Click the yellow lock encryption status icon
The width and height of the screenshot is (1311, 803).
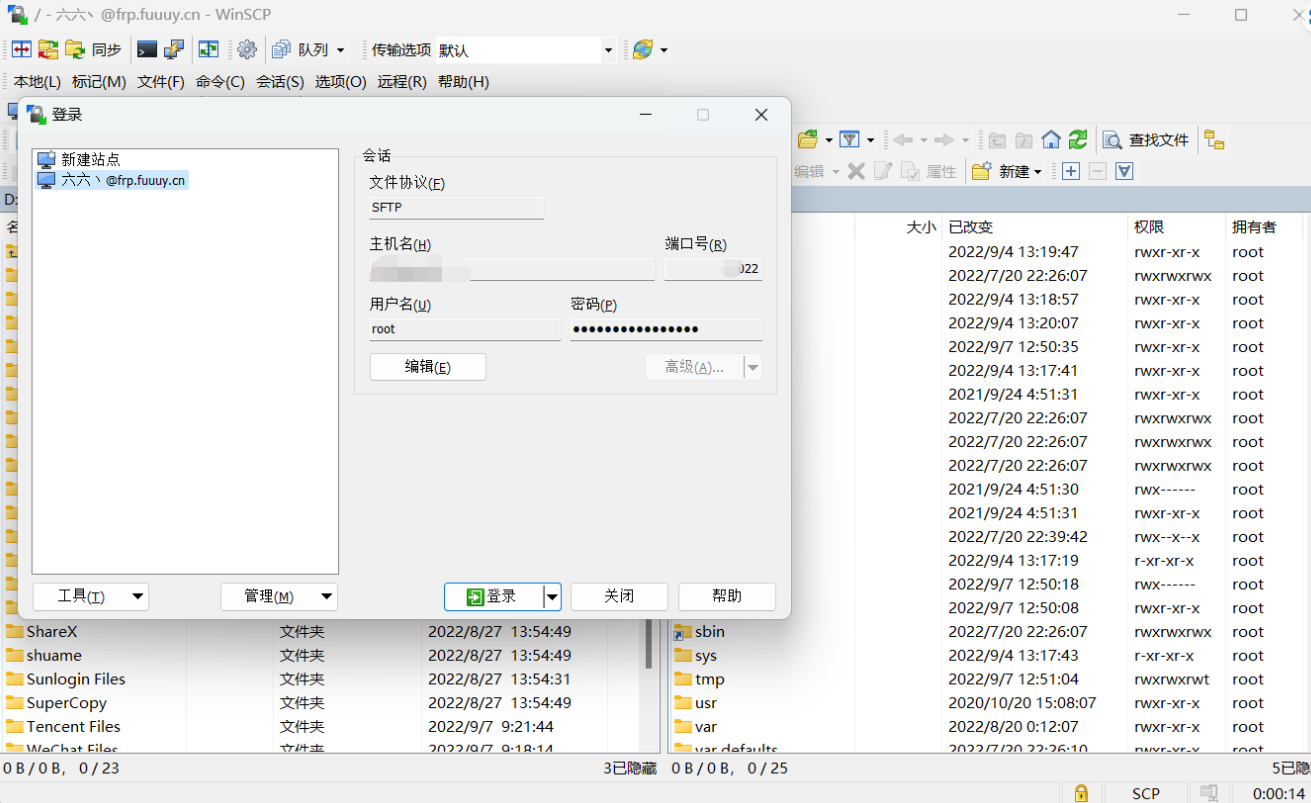(1081, 793)
